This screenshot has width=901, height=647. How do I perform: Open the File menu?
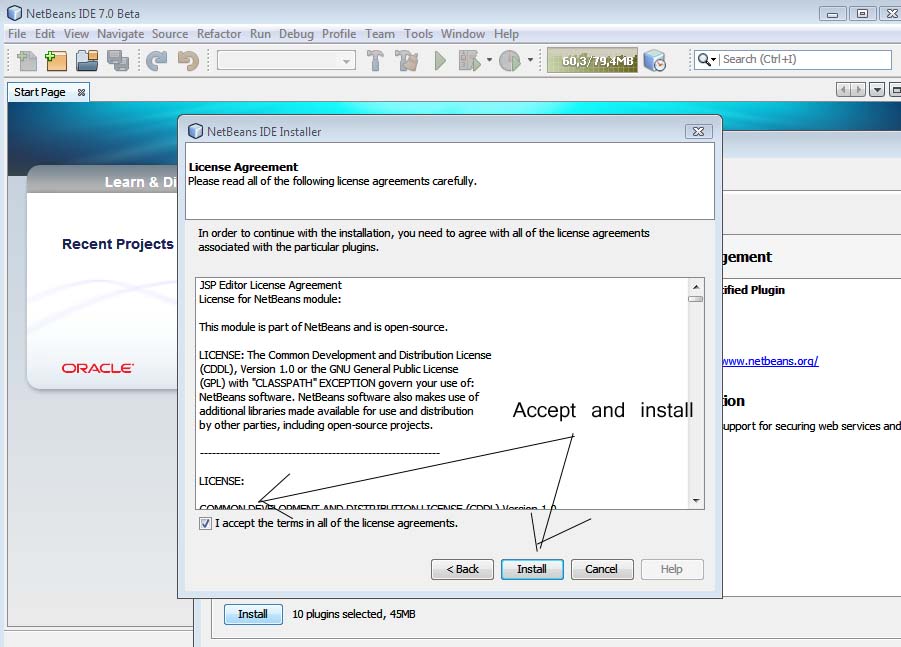pyautogui.click(x=17, y=34)
